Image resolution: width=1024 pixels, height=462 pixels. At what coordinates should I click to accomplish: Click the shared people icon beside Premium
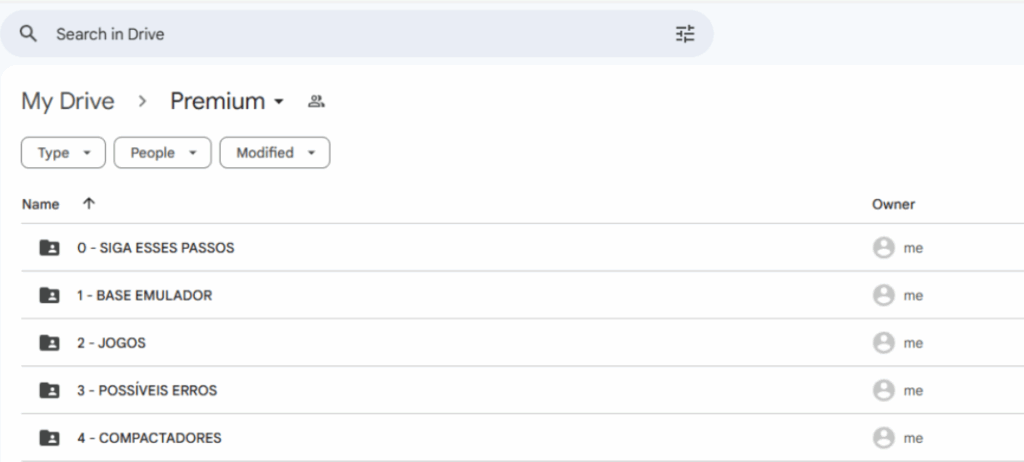tap(316, 101)
